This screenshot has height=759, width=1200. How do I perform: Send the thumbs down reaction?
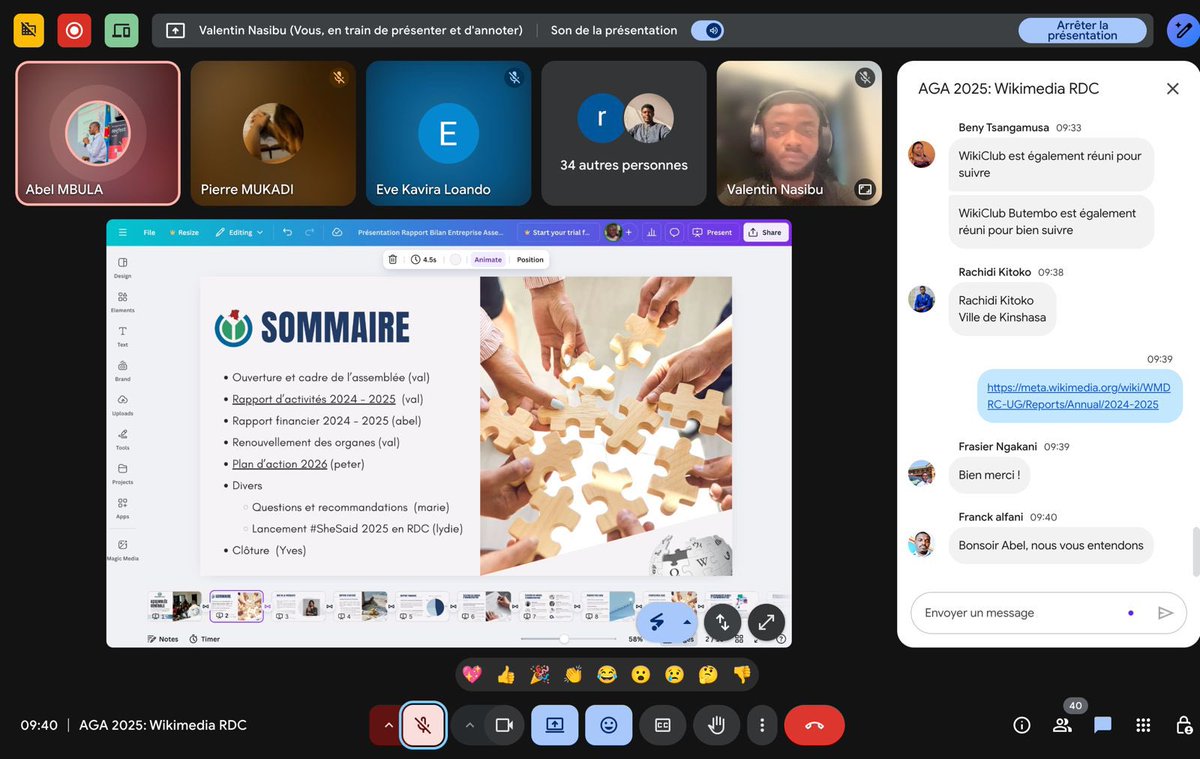742,674
